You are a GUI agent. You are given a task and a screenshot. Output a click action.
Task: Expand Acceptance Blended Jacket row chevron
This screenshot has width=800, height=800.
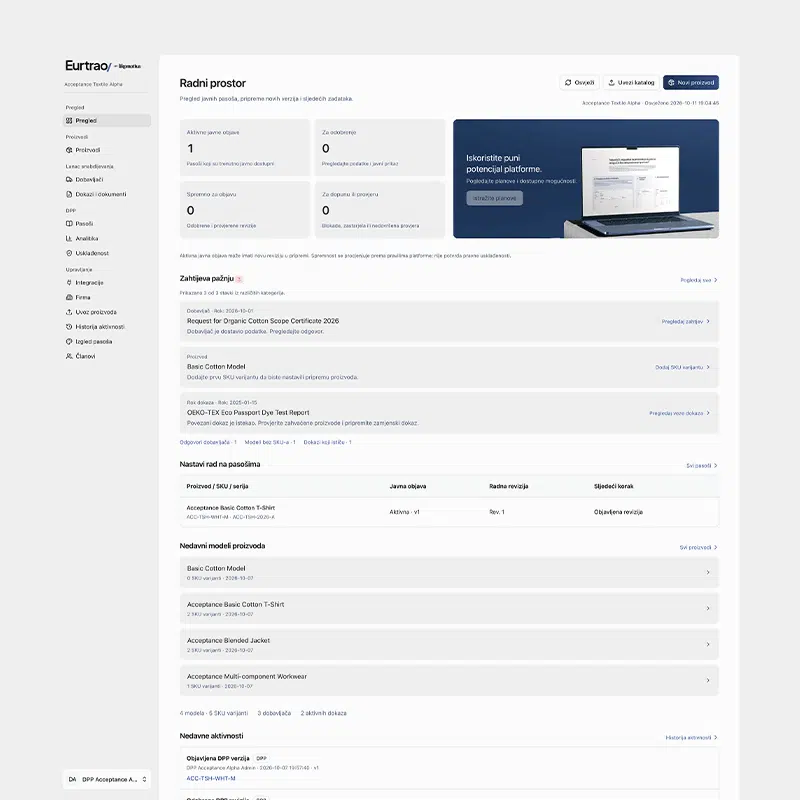pyautogui.click(x=708, y=644)
